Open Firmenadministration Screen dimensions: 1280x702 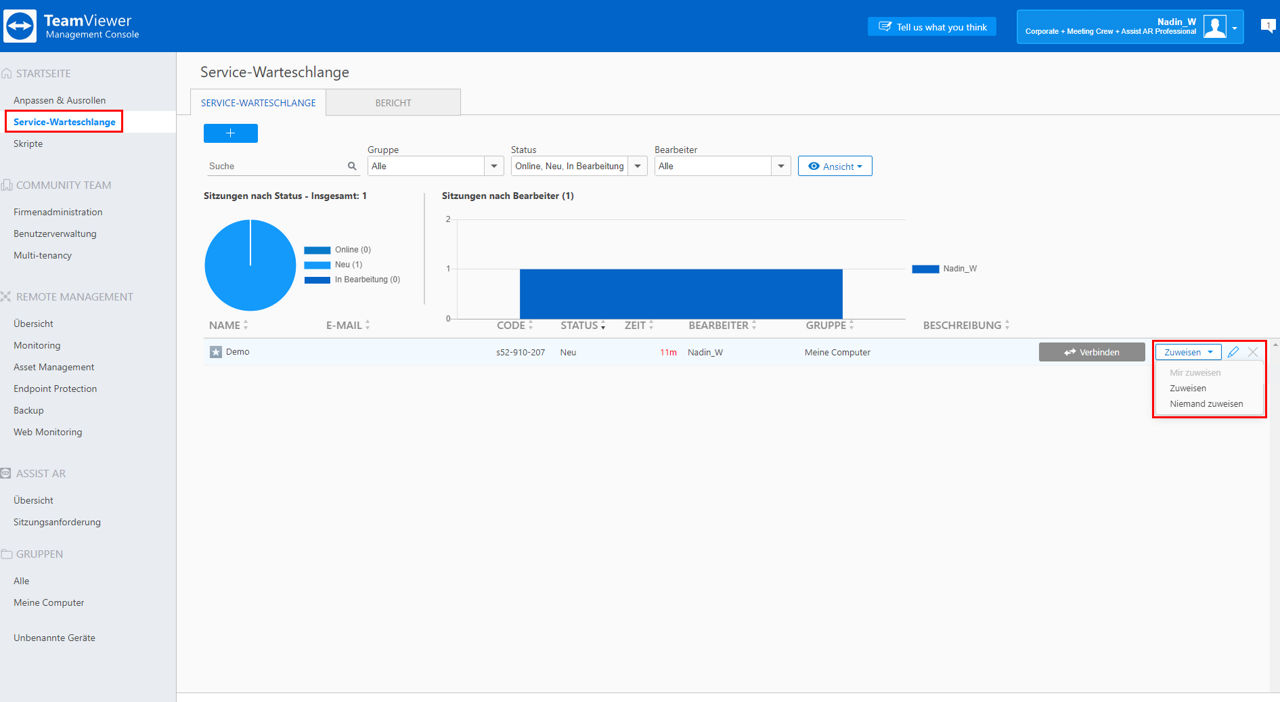(x=58, y=212)
